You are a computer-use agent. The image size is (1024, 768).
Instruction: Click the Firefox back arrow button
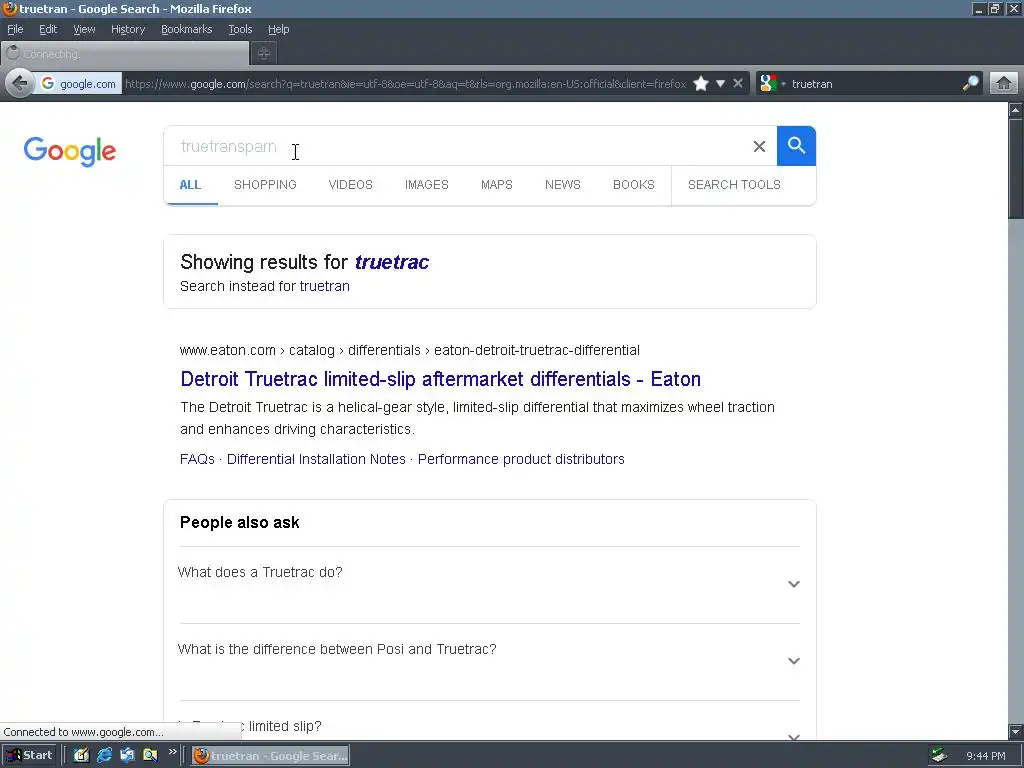pos(20,84)
